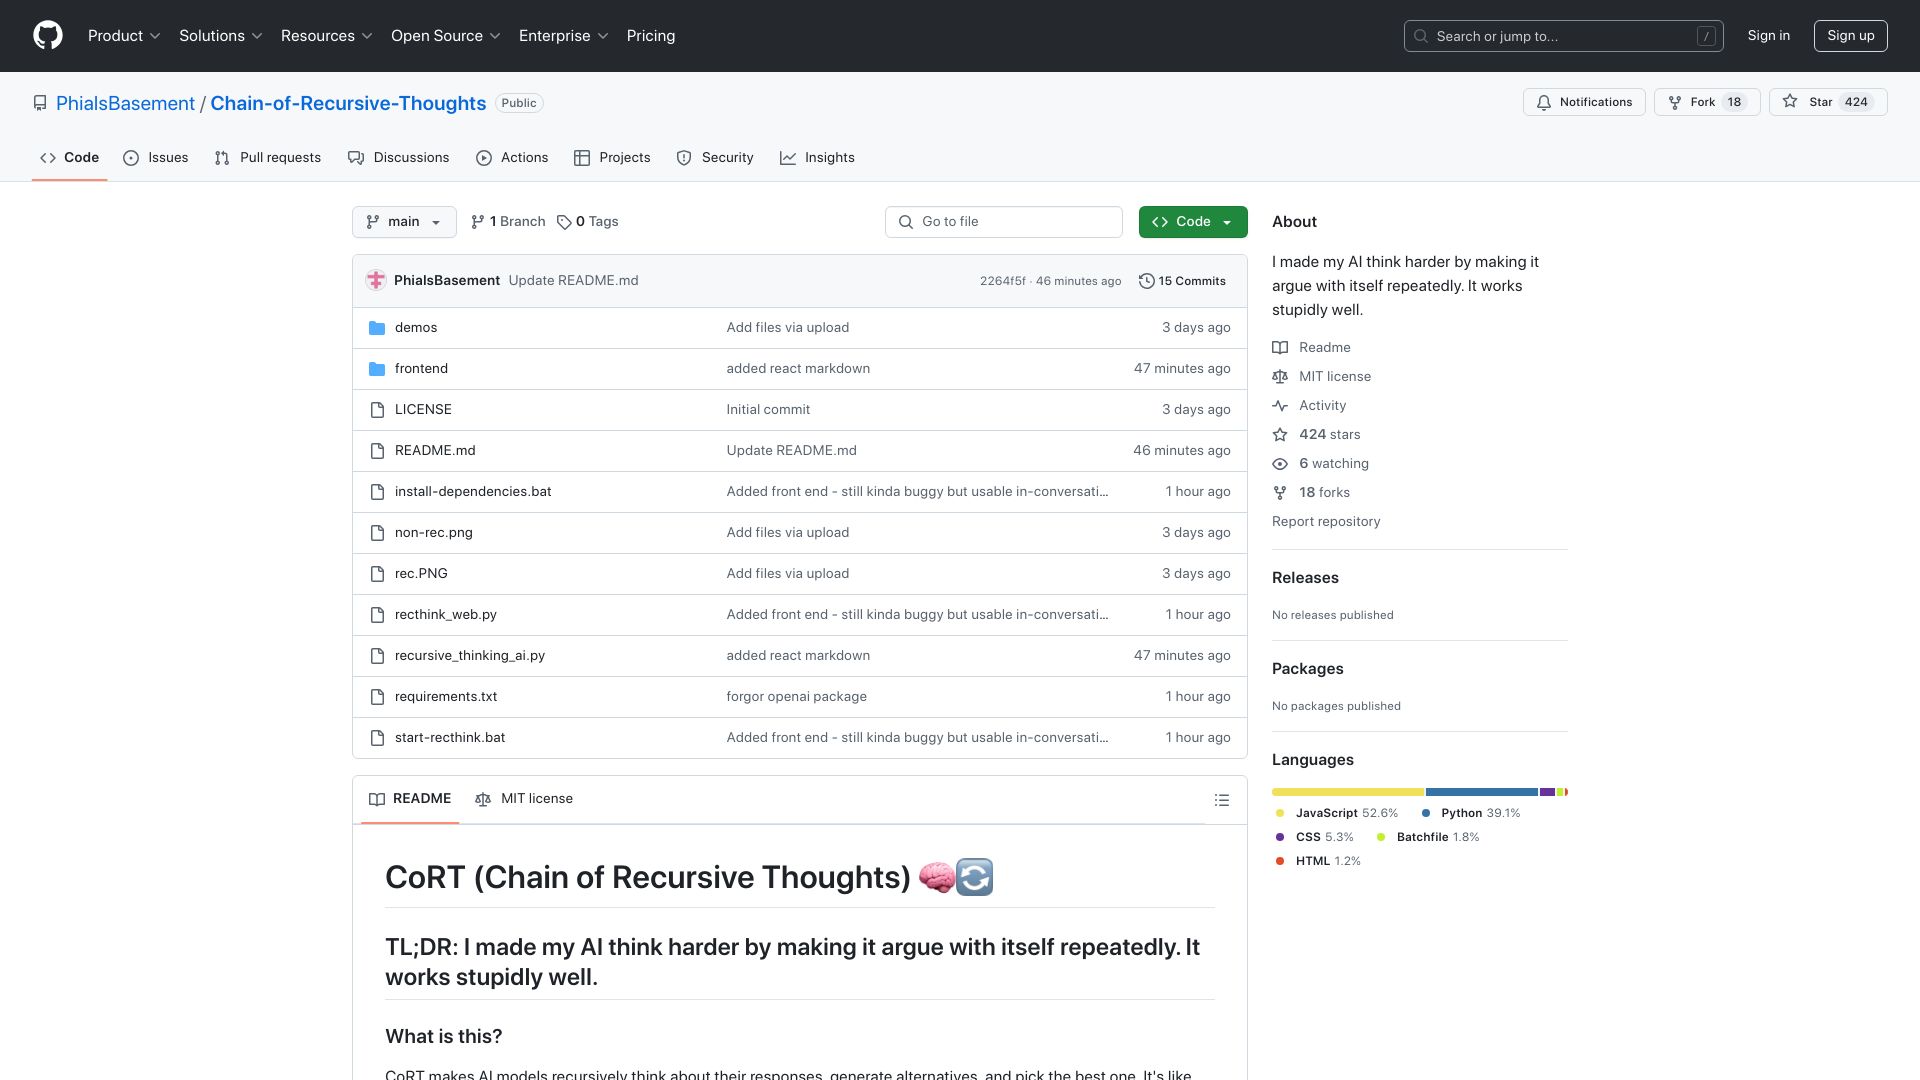The height and width of the screenshot is (1080, 1920).
Task: Click the Fork icon button
Action: [x=1707, y=102]
